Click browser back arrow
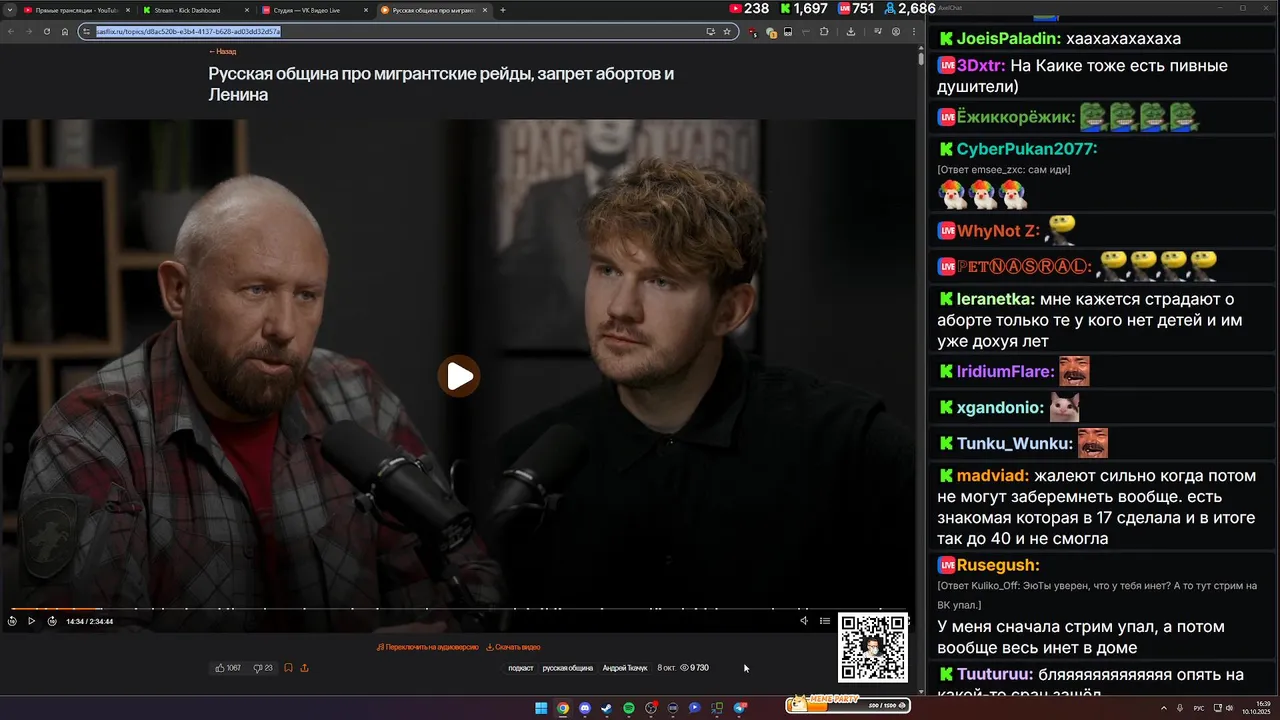This screenshot has height=720, width=1280. pyautogui.click(x=12, y=31)
